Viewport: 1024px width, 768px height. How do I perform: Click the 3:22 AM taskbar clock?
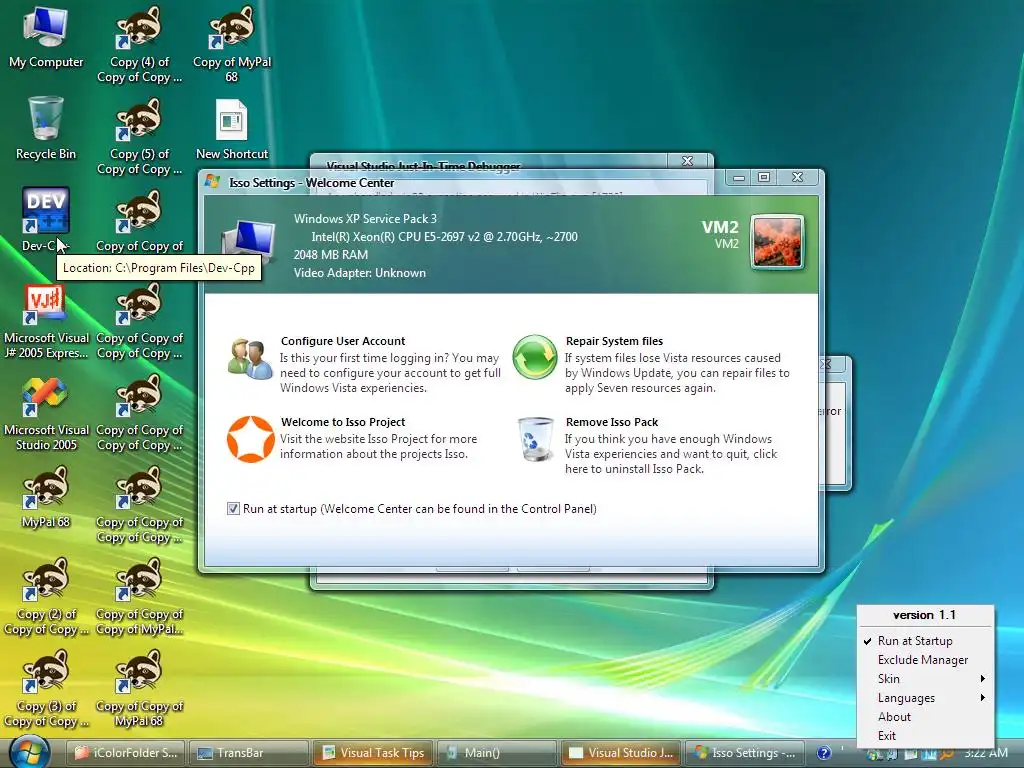click(x=985, y=753)
